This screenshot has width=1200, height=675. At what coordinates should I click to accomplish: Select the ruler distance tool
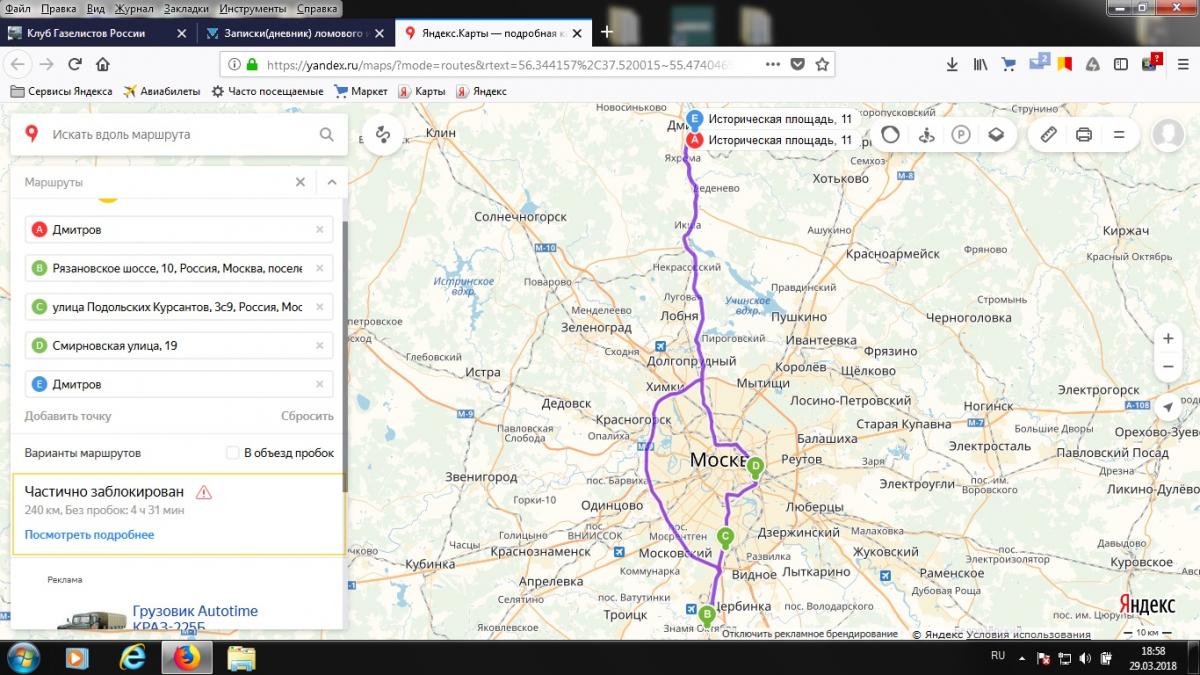point(1048,134)
